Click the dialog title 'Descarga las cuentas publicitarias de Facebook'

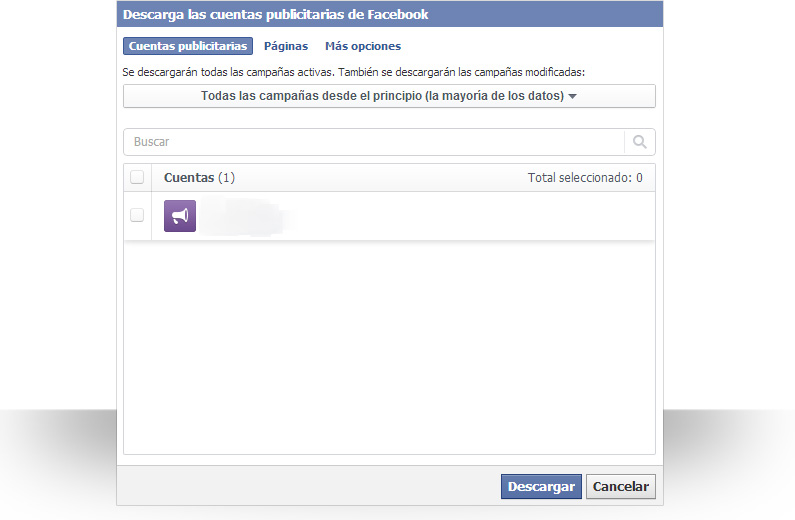276,15
